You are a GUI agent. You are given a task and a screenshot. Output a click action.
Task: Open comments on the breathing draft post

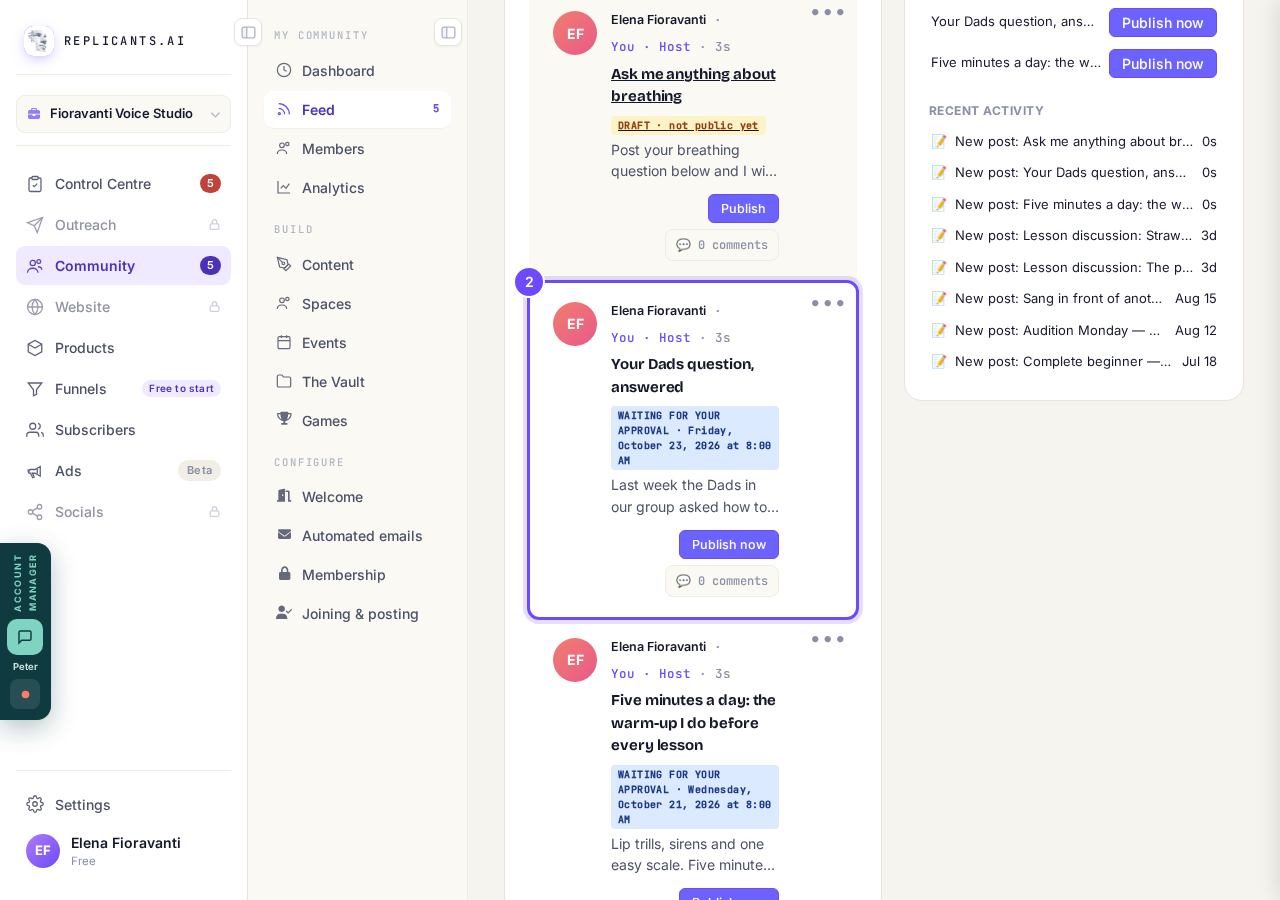coord(722,245)
